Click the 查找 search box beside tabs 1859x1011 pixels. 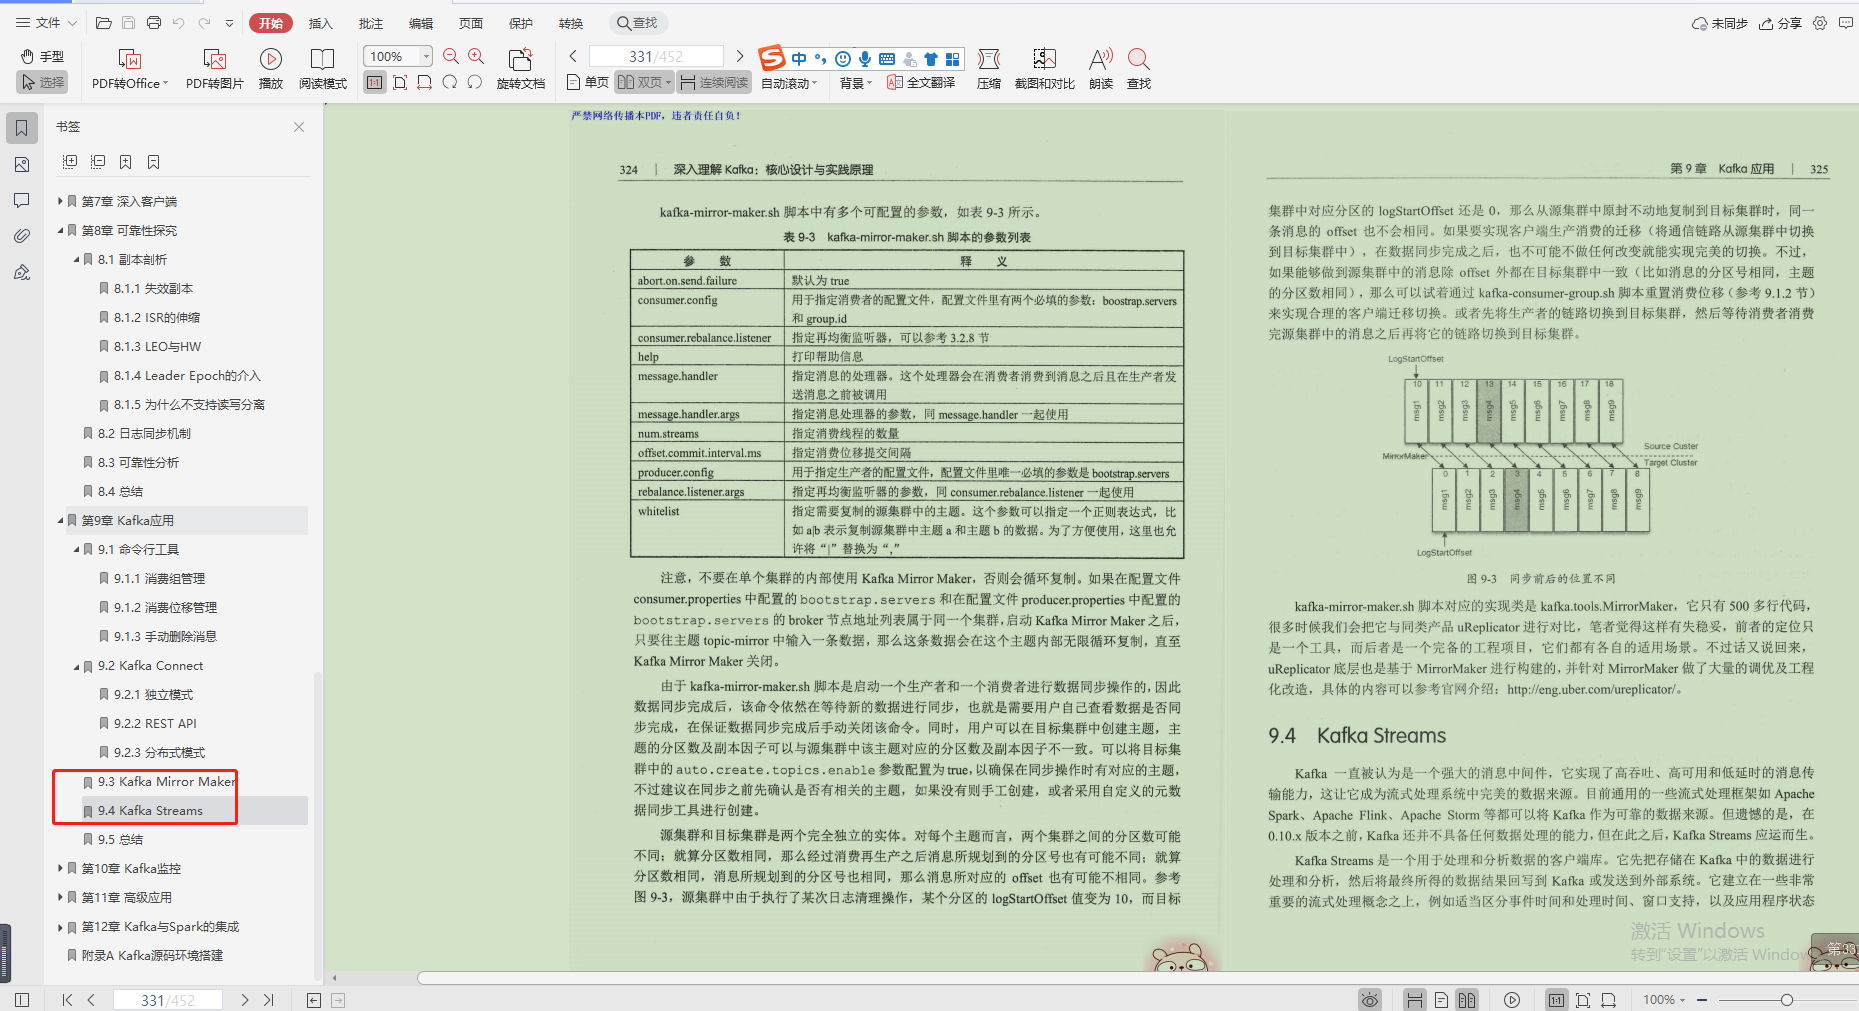[638, 23]
